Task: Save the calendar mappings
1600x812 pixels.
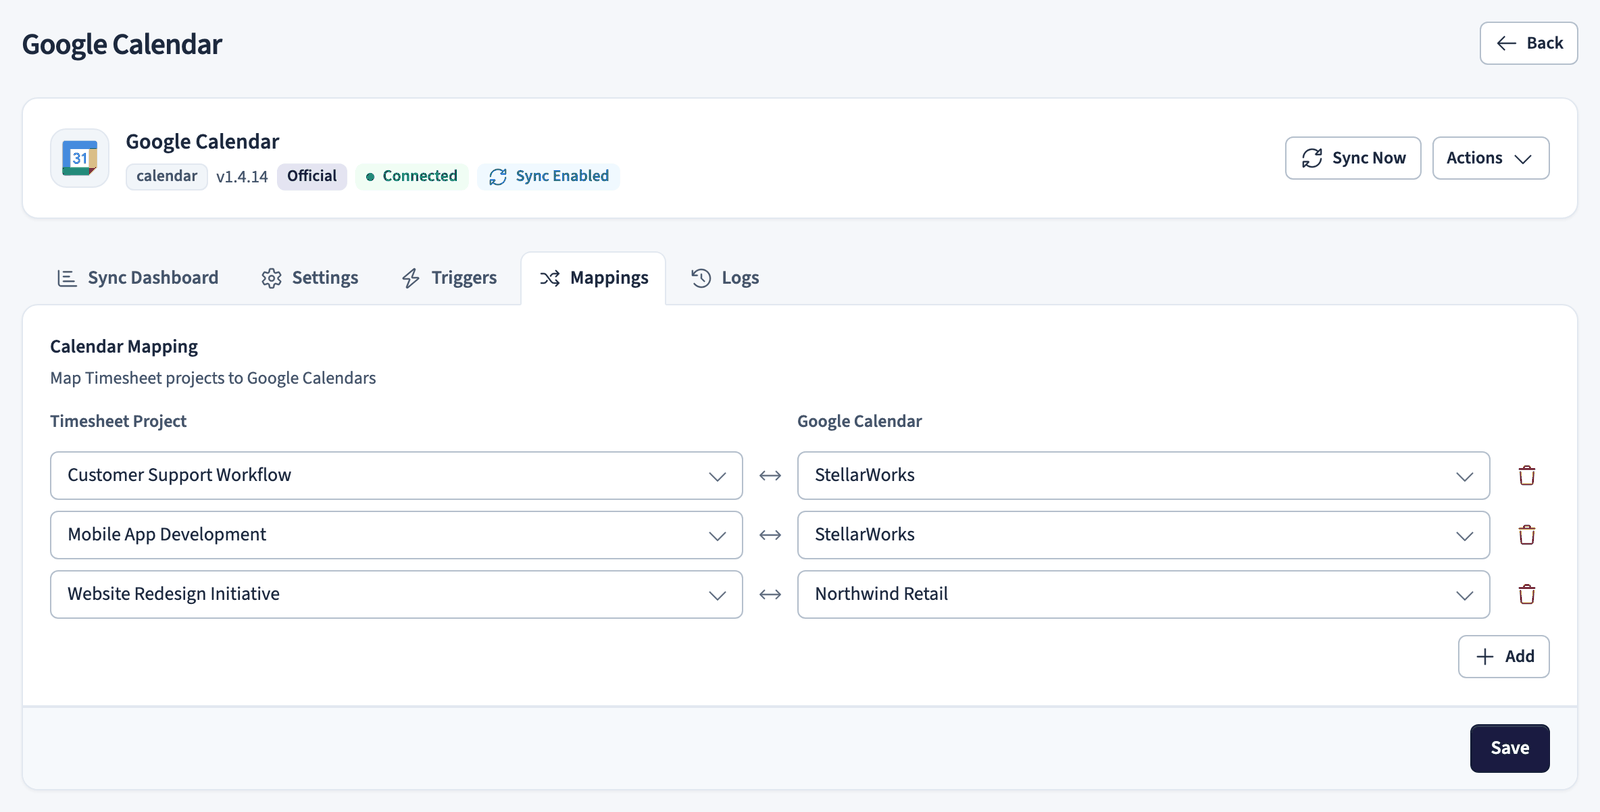Action: pyautogui.click(x=1509, y=748)
